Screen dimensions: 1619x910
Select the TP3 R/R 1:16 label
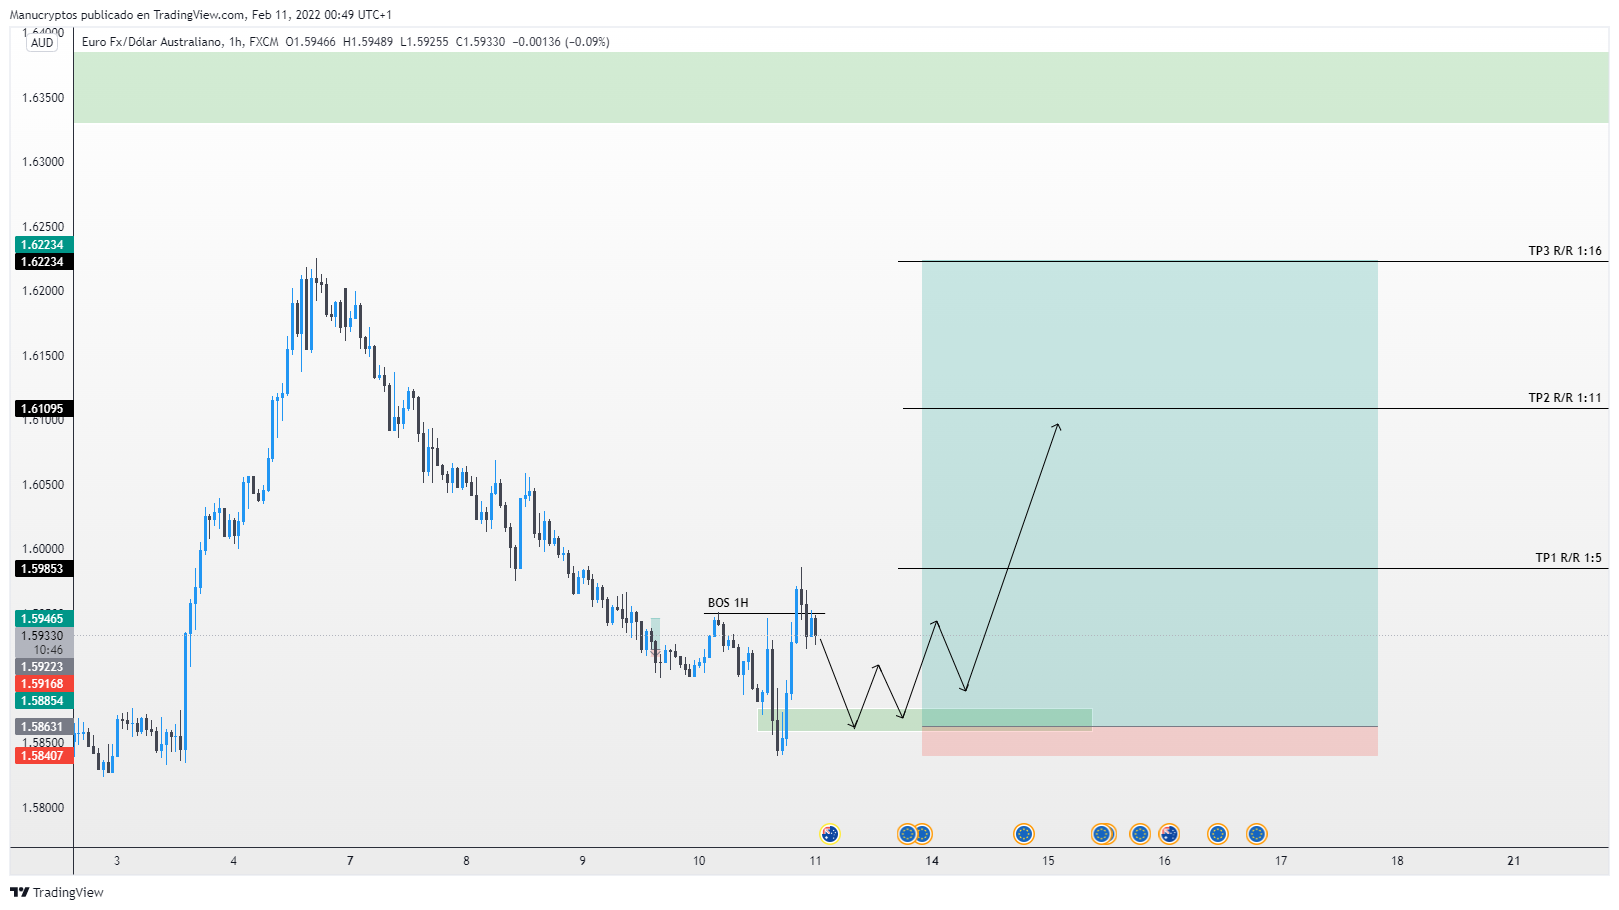pyautogui.click(x=1564, y=251)
